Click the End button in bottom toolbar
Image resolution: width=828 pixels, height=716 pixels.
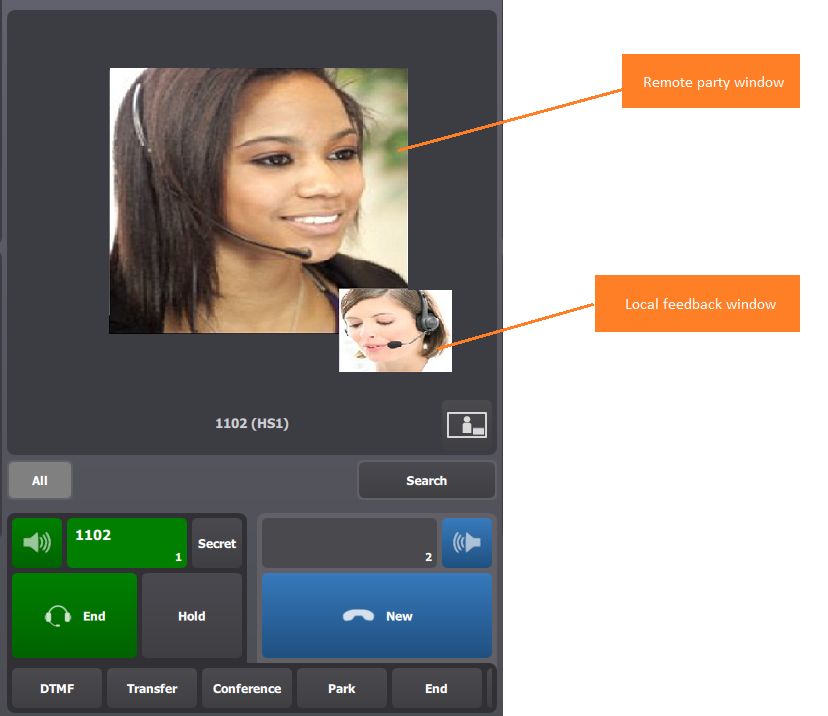point(437,688)
